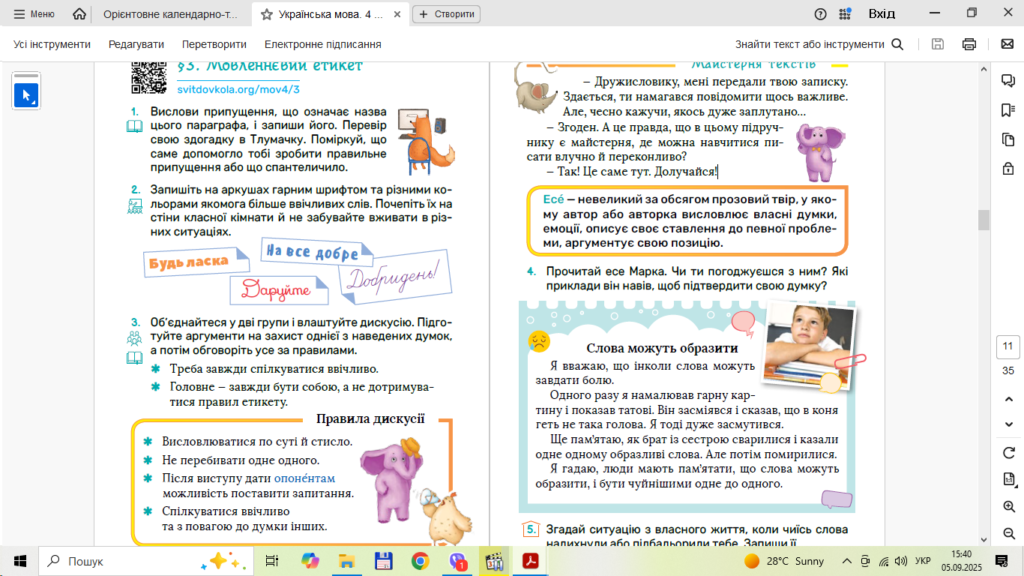Open the Меню hamburger menu
This screenshot has height=576, width=1024.
coord(34,14)
